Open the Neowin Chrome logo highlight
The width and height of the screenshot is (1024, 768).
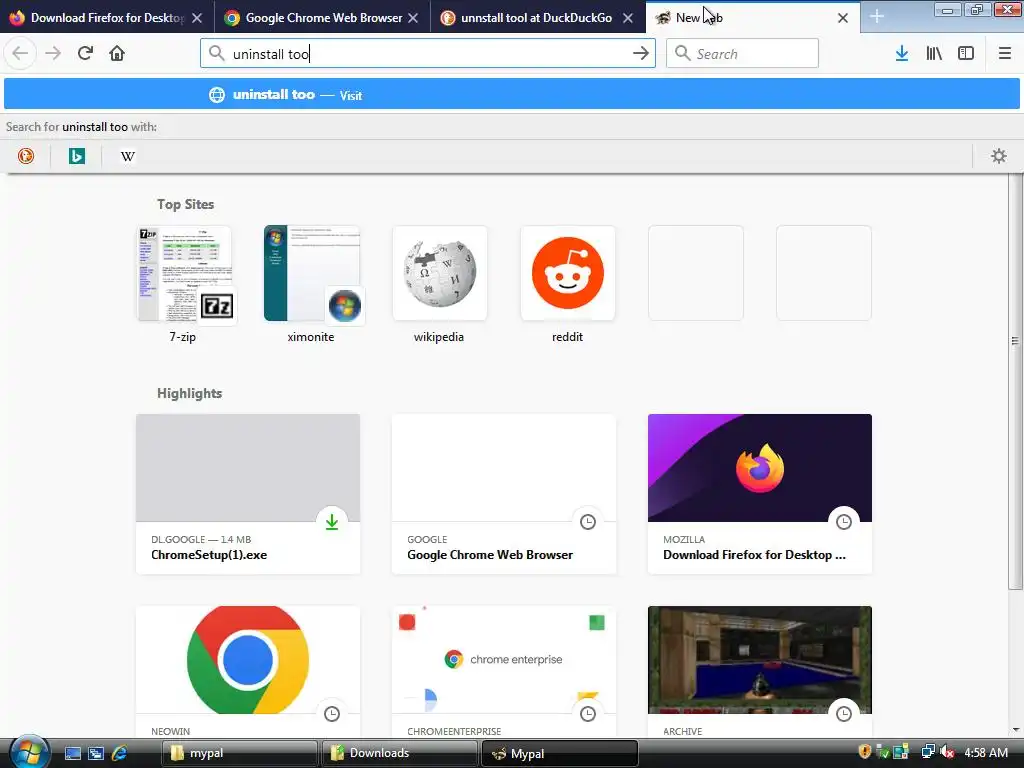[248, 673]
